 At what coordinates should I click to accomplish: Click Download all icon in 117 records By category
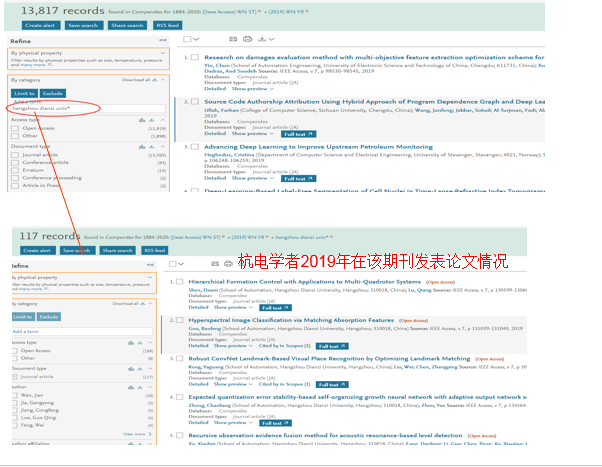(x=143, y=303)
